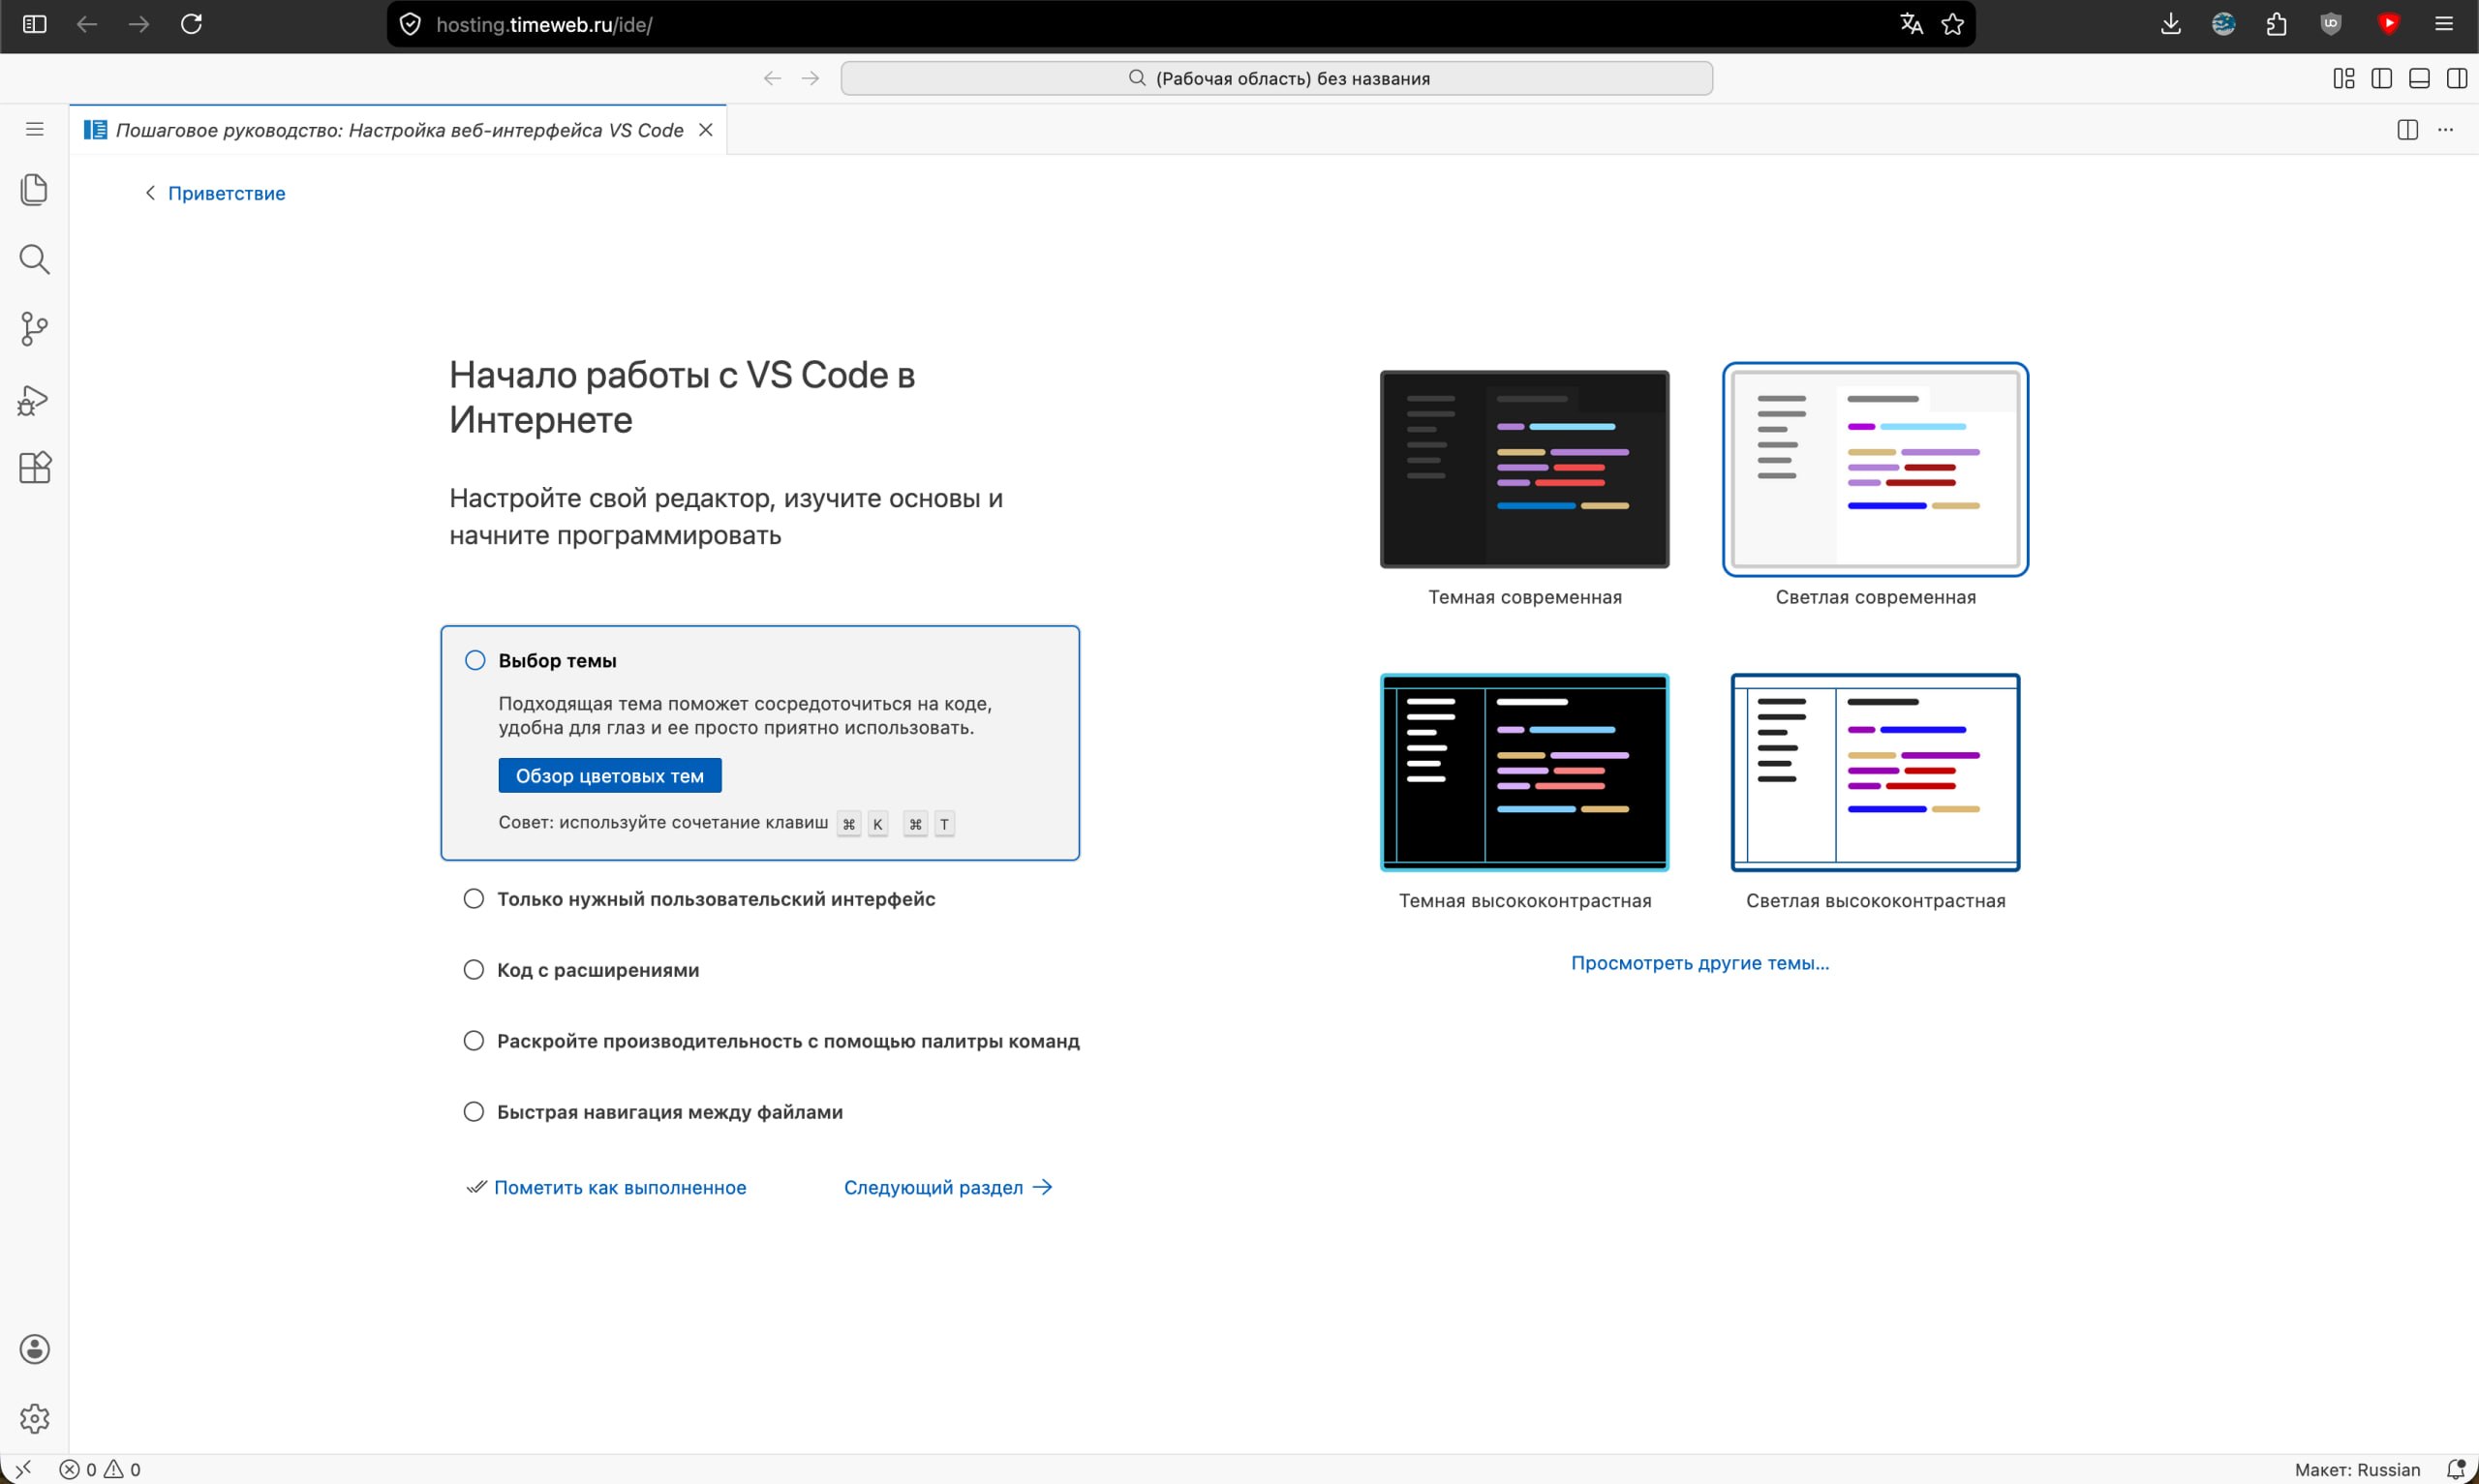This screenshot has height=1484, width=2479.
Task: Open the Extensions view
Action: point(34,468)
